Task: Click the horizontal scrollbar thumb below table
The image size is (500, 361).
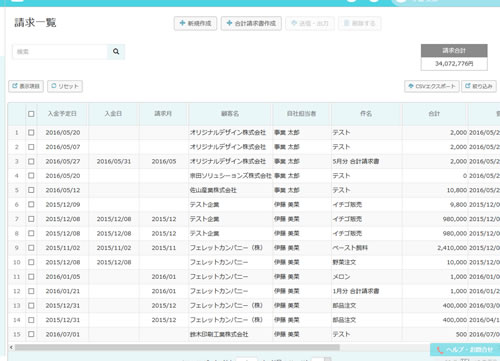Action: click(177, 347)
